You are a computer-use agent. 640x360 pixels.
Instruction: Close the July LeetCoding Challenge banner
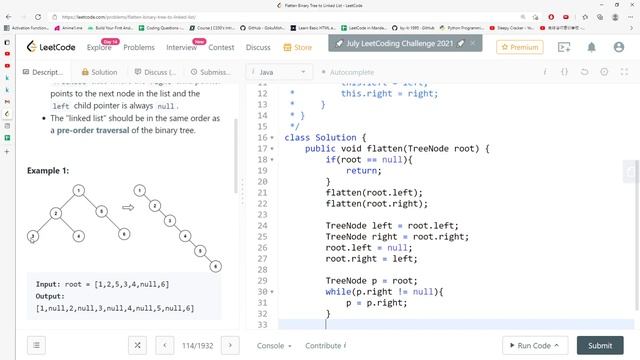click(473, 43)
